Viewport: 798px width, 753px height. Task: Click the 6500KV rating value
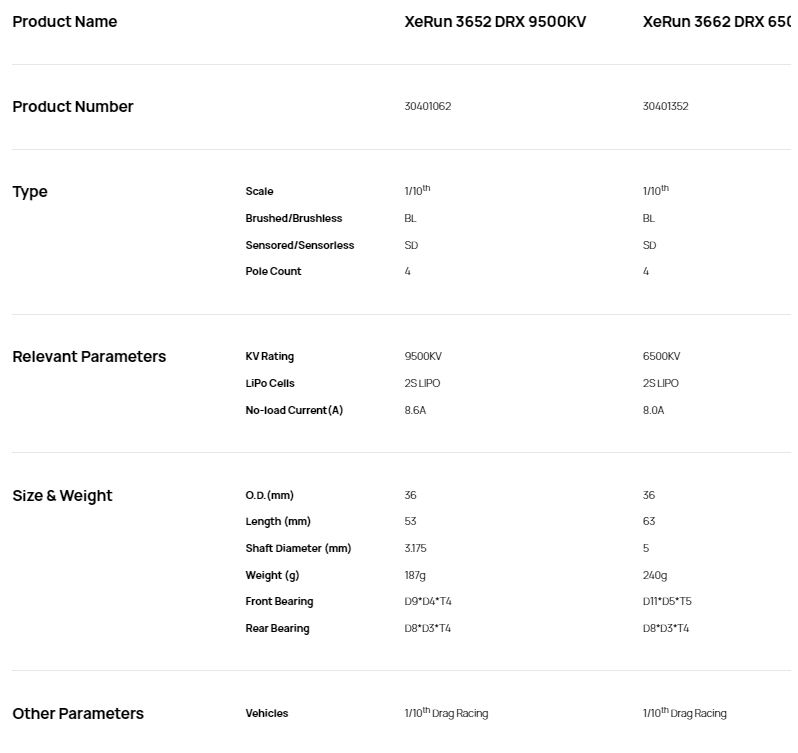(x=661, y=357)
